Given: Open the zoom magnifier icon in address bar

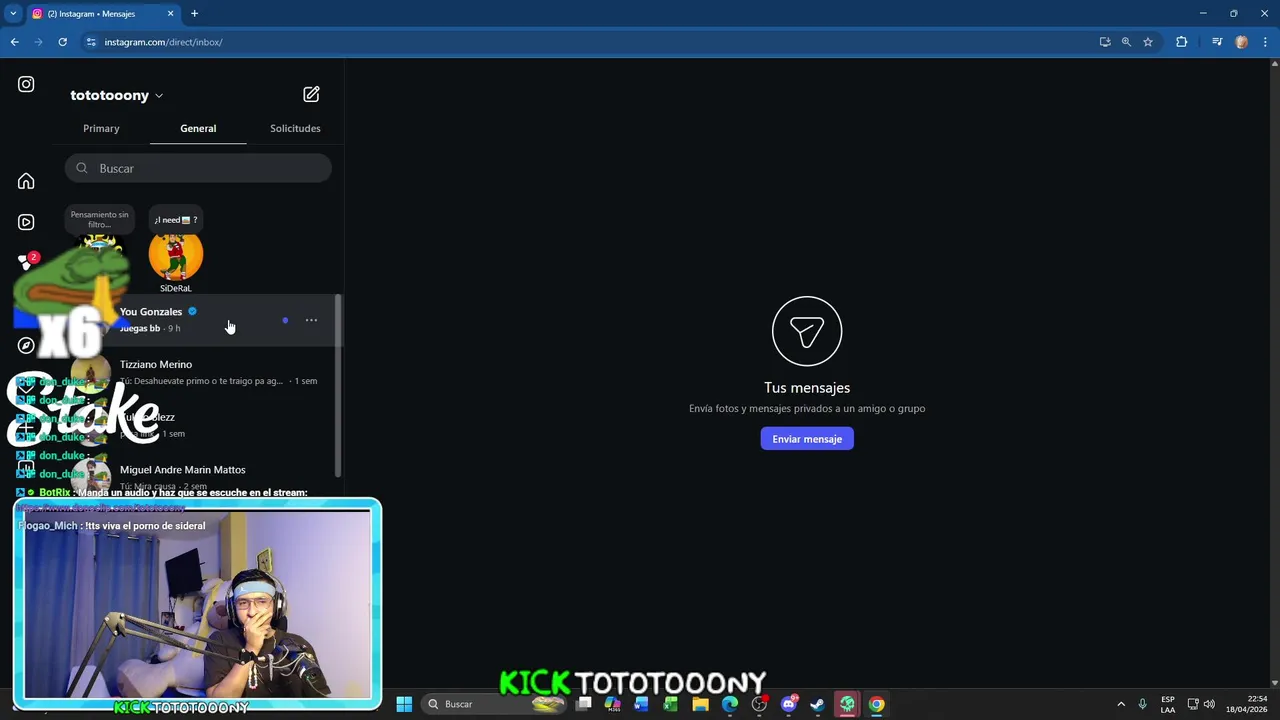Looking at the screenshot, I should pos(1126,42).
